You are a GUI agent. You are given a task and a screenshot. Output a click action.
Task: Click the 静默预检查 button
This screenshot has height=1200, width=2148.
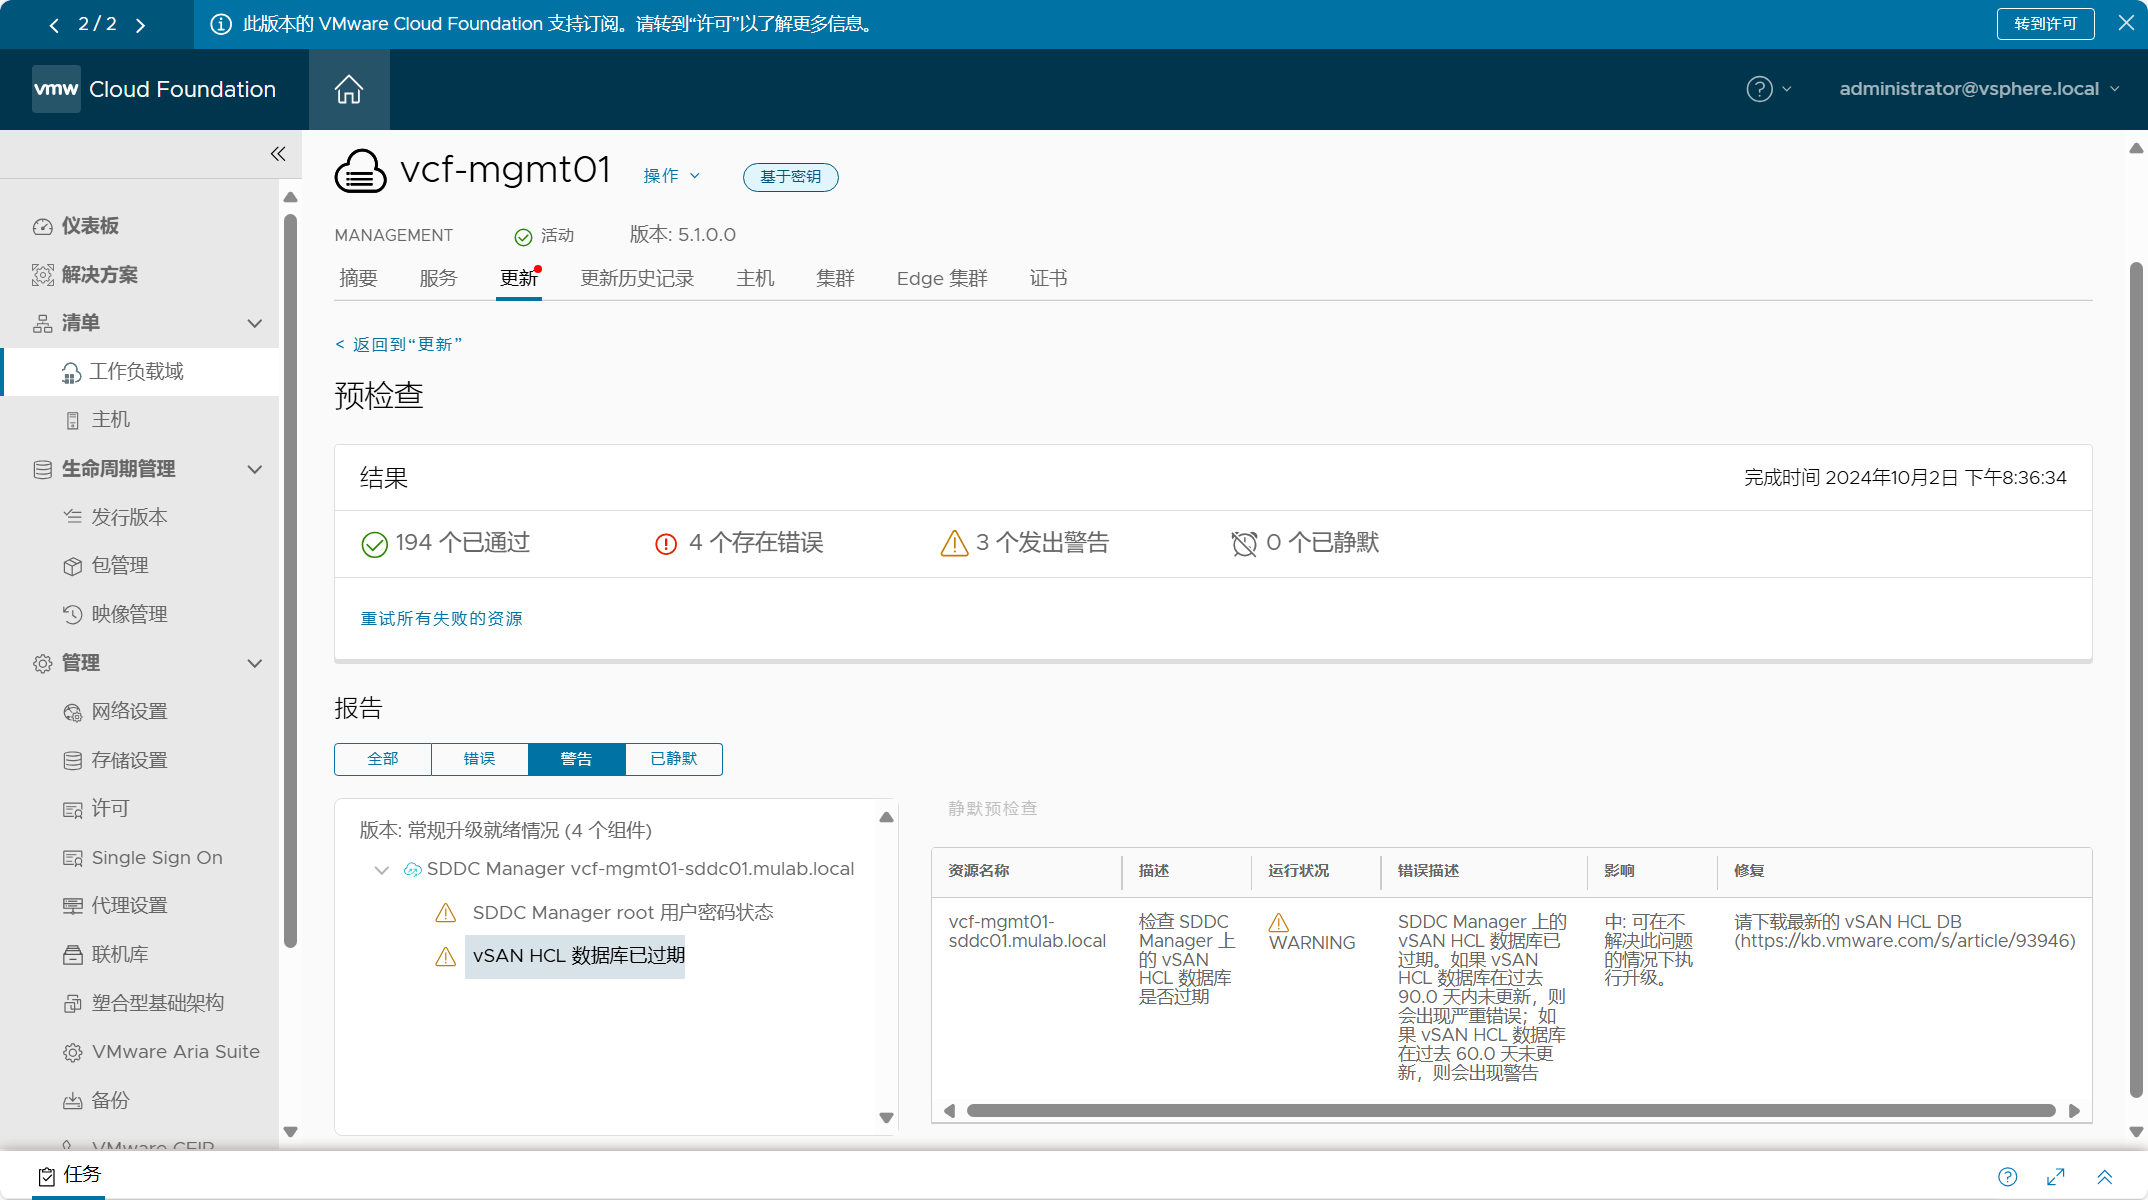(992, 808)
